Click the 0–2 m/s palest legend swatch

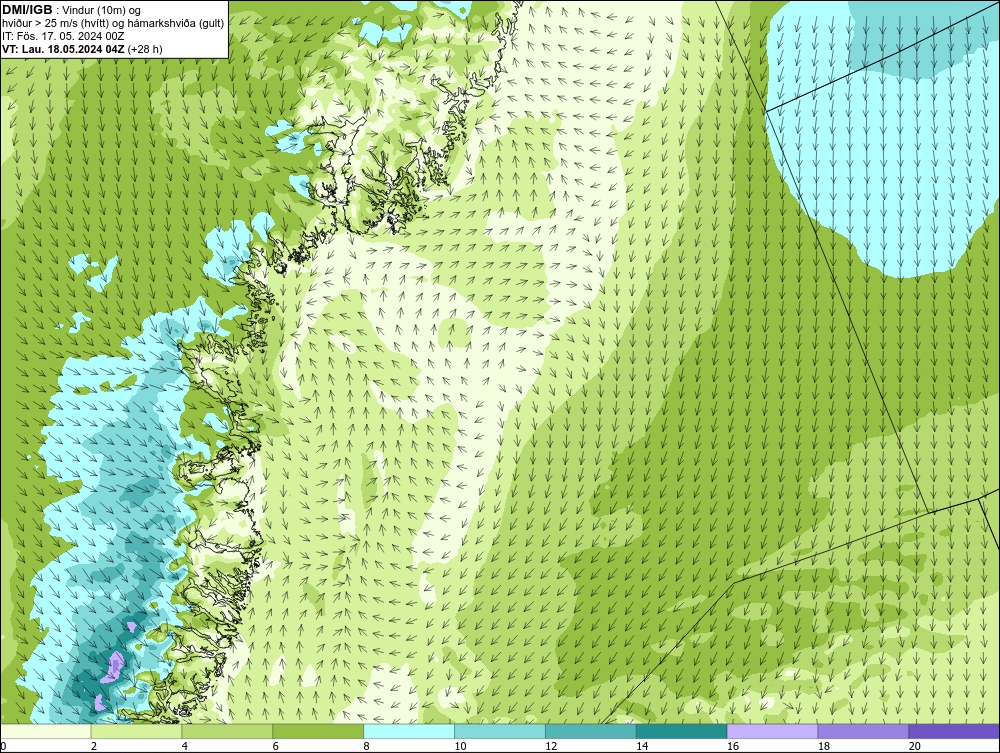coord(46,731)
